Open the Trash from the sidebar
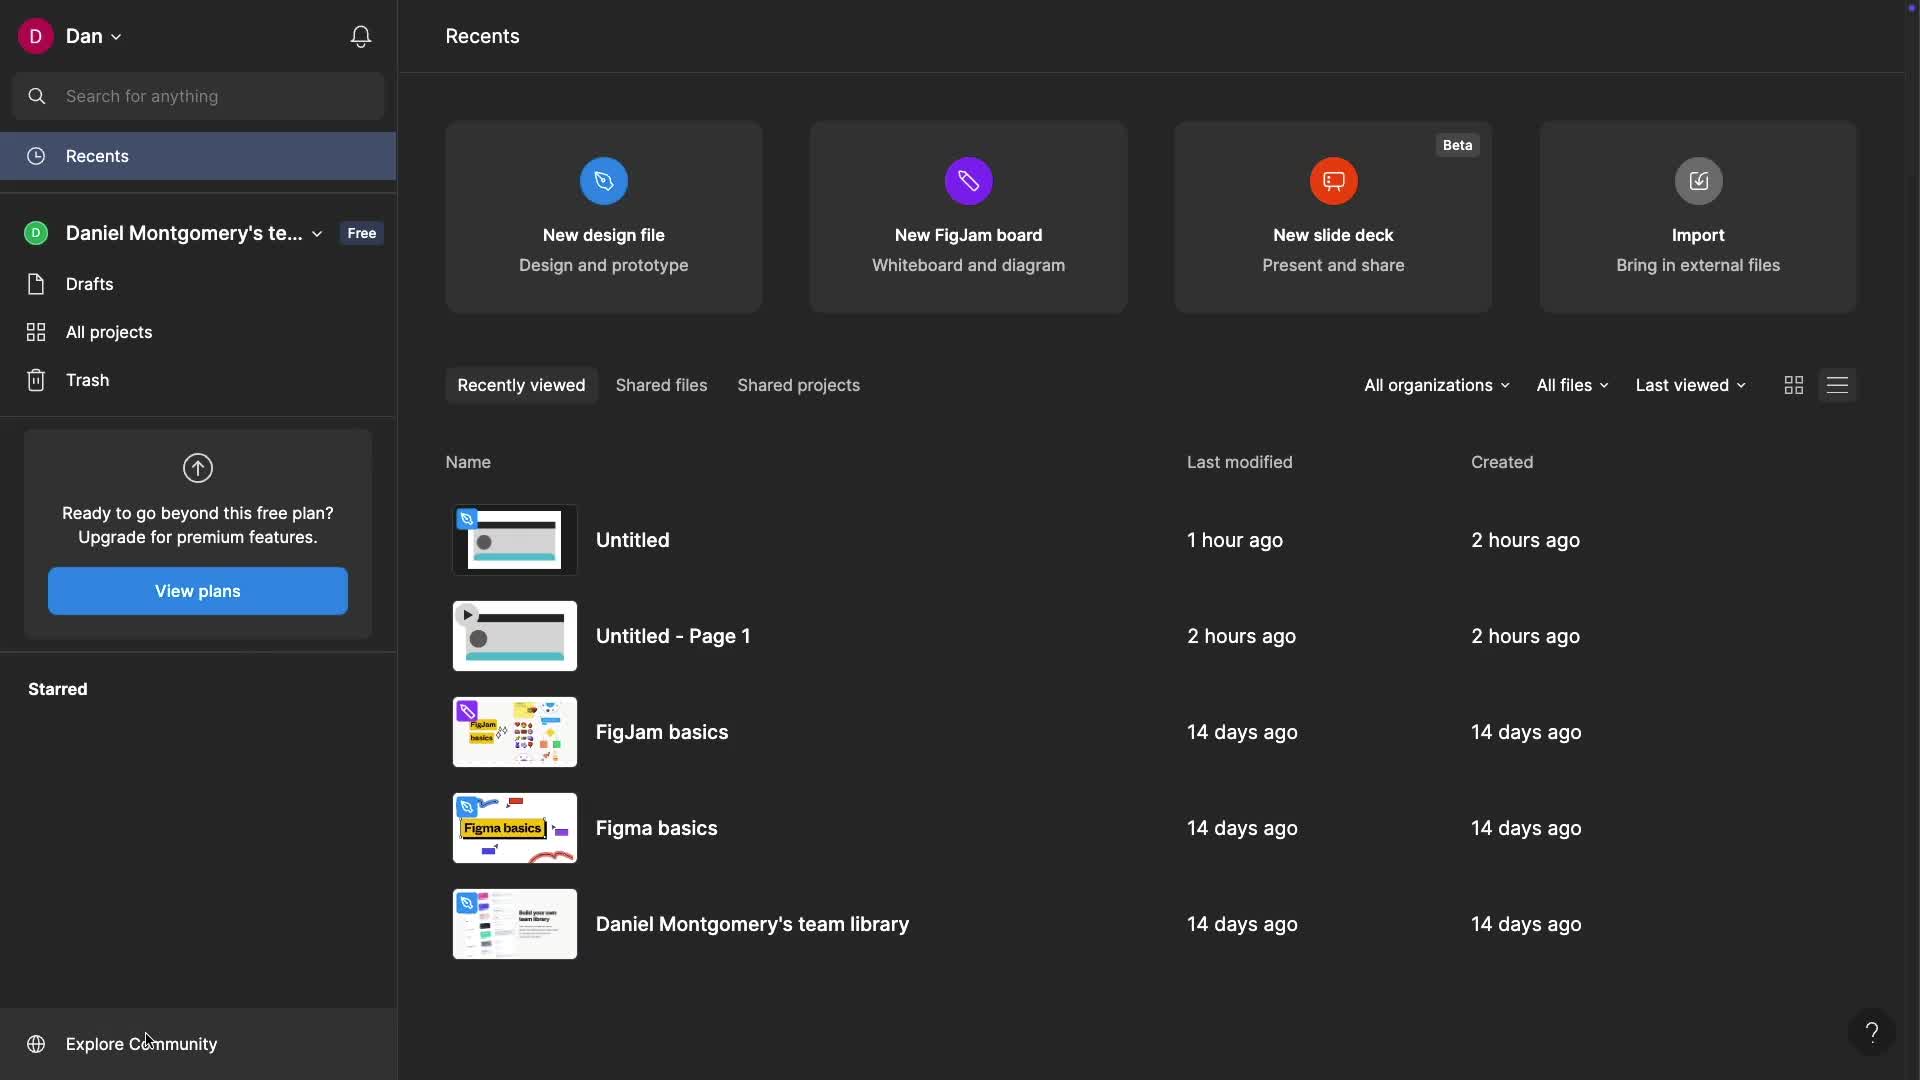This screenshot has width=1920, height=1080. pos(87,380)
